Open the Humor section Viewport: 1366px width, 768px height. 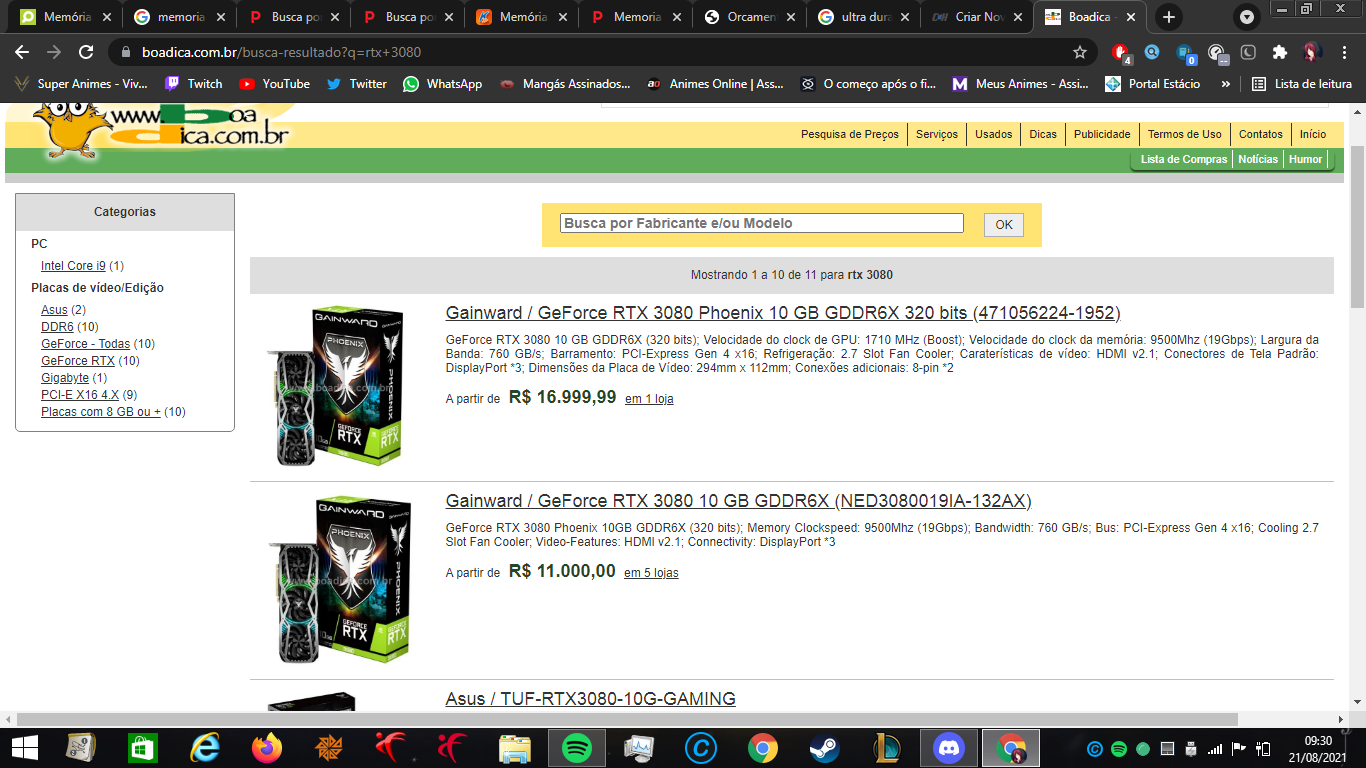click(x=1305, y=159)
